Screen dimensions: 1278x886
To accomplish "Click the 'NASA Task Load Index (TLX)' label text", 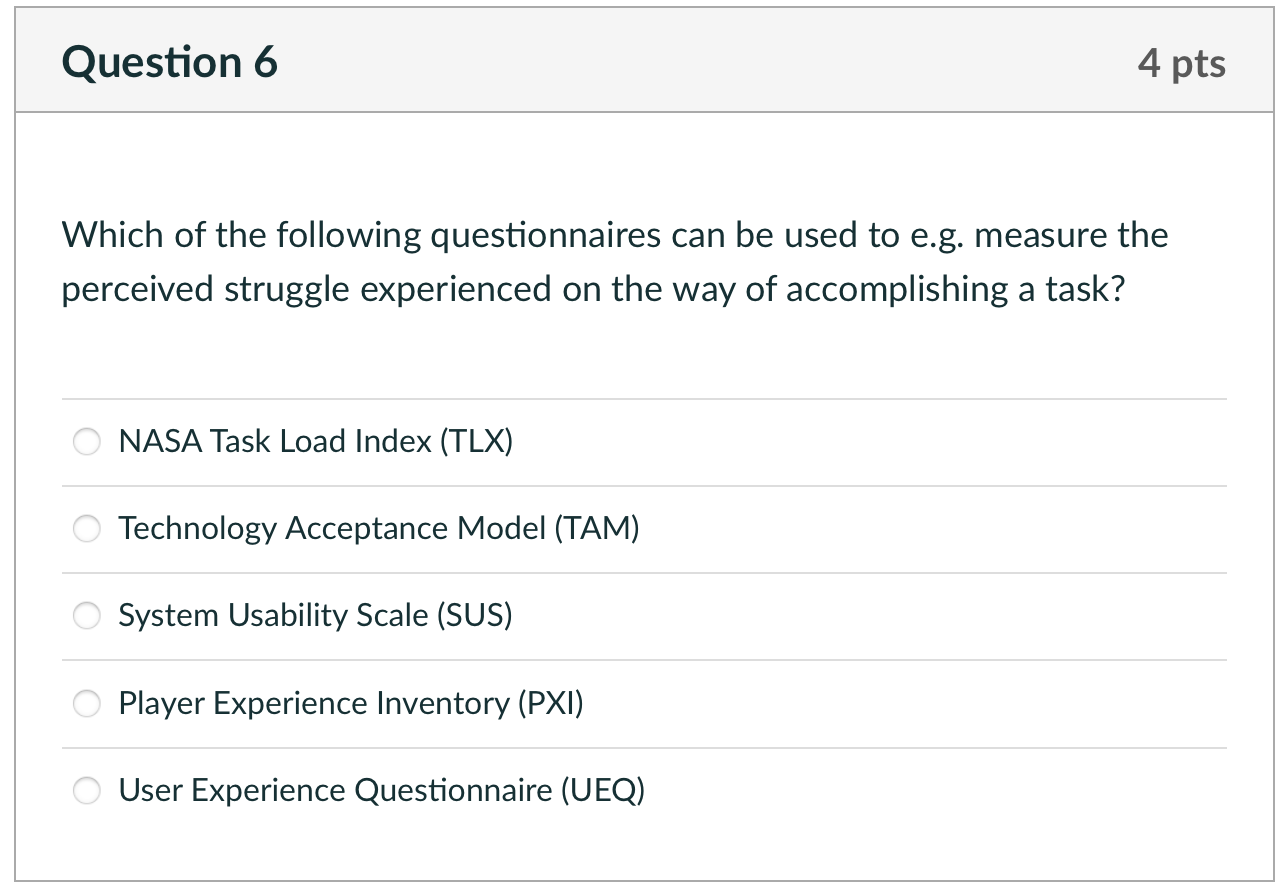I will [x=315, y=441].
